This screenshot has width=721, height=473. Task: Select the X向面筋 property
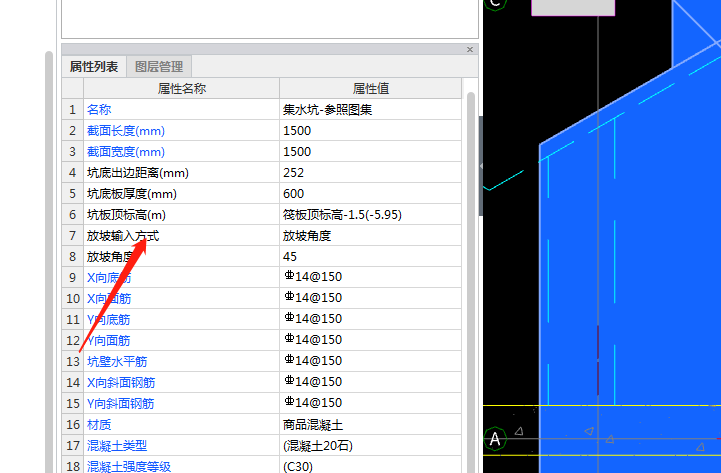click(x=109, y=299)
